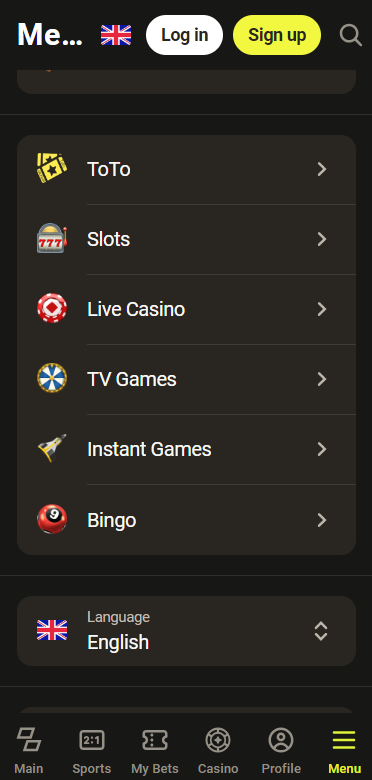Click the TV Games wheel icon
372x780 pixels.
[52, 379]
